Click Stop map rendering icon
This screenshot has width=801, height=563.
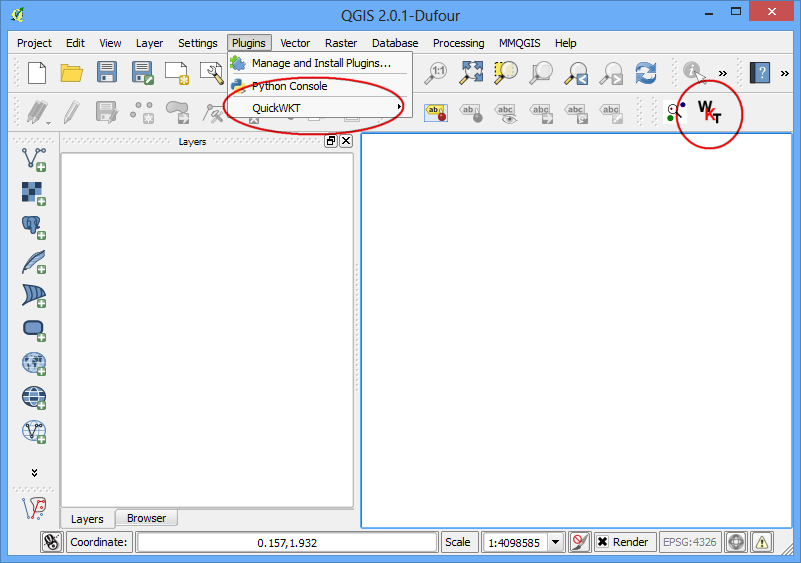click(579, 542)
